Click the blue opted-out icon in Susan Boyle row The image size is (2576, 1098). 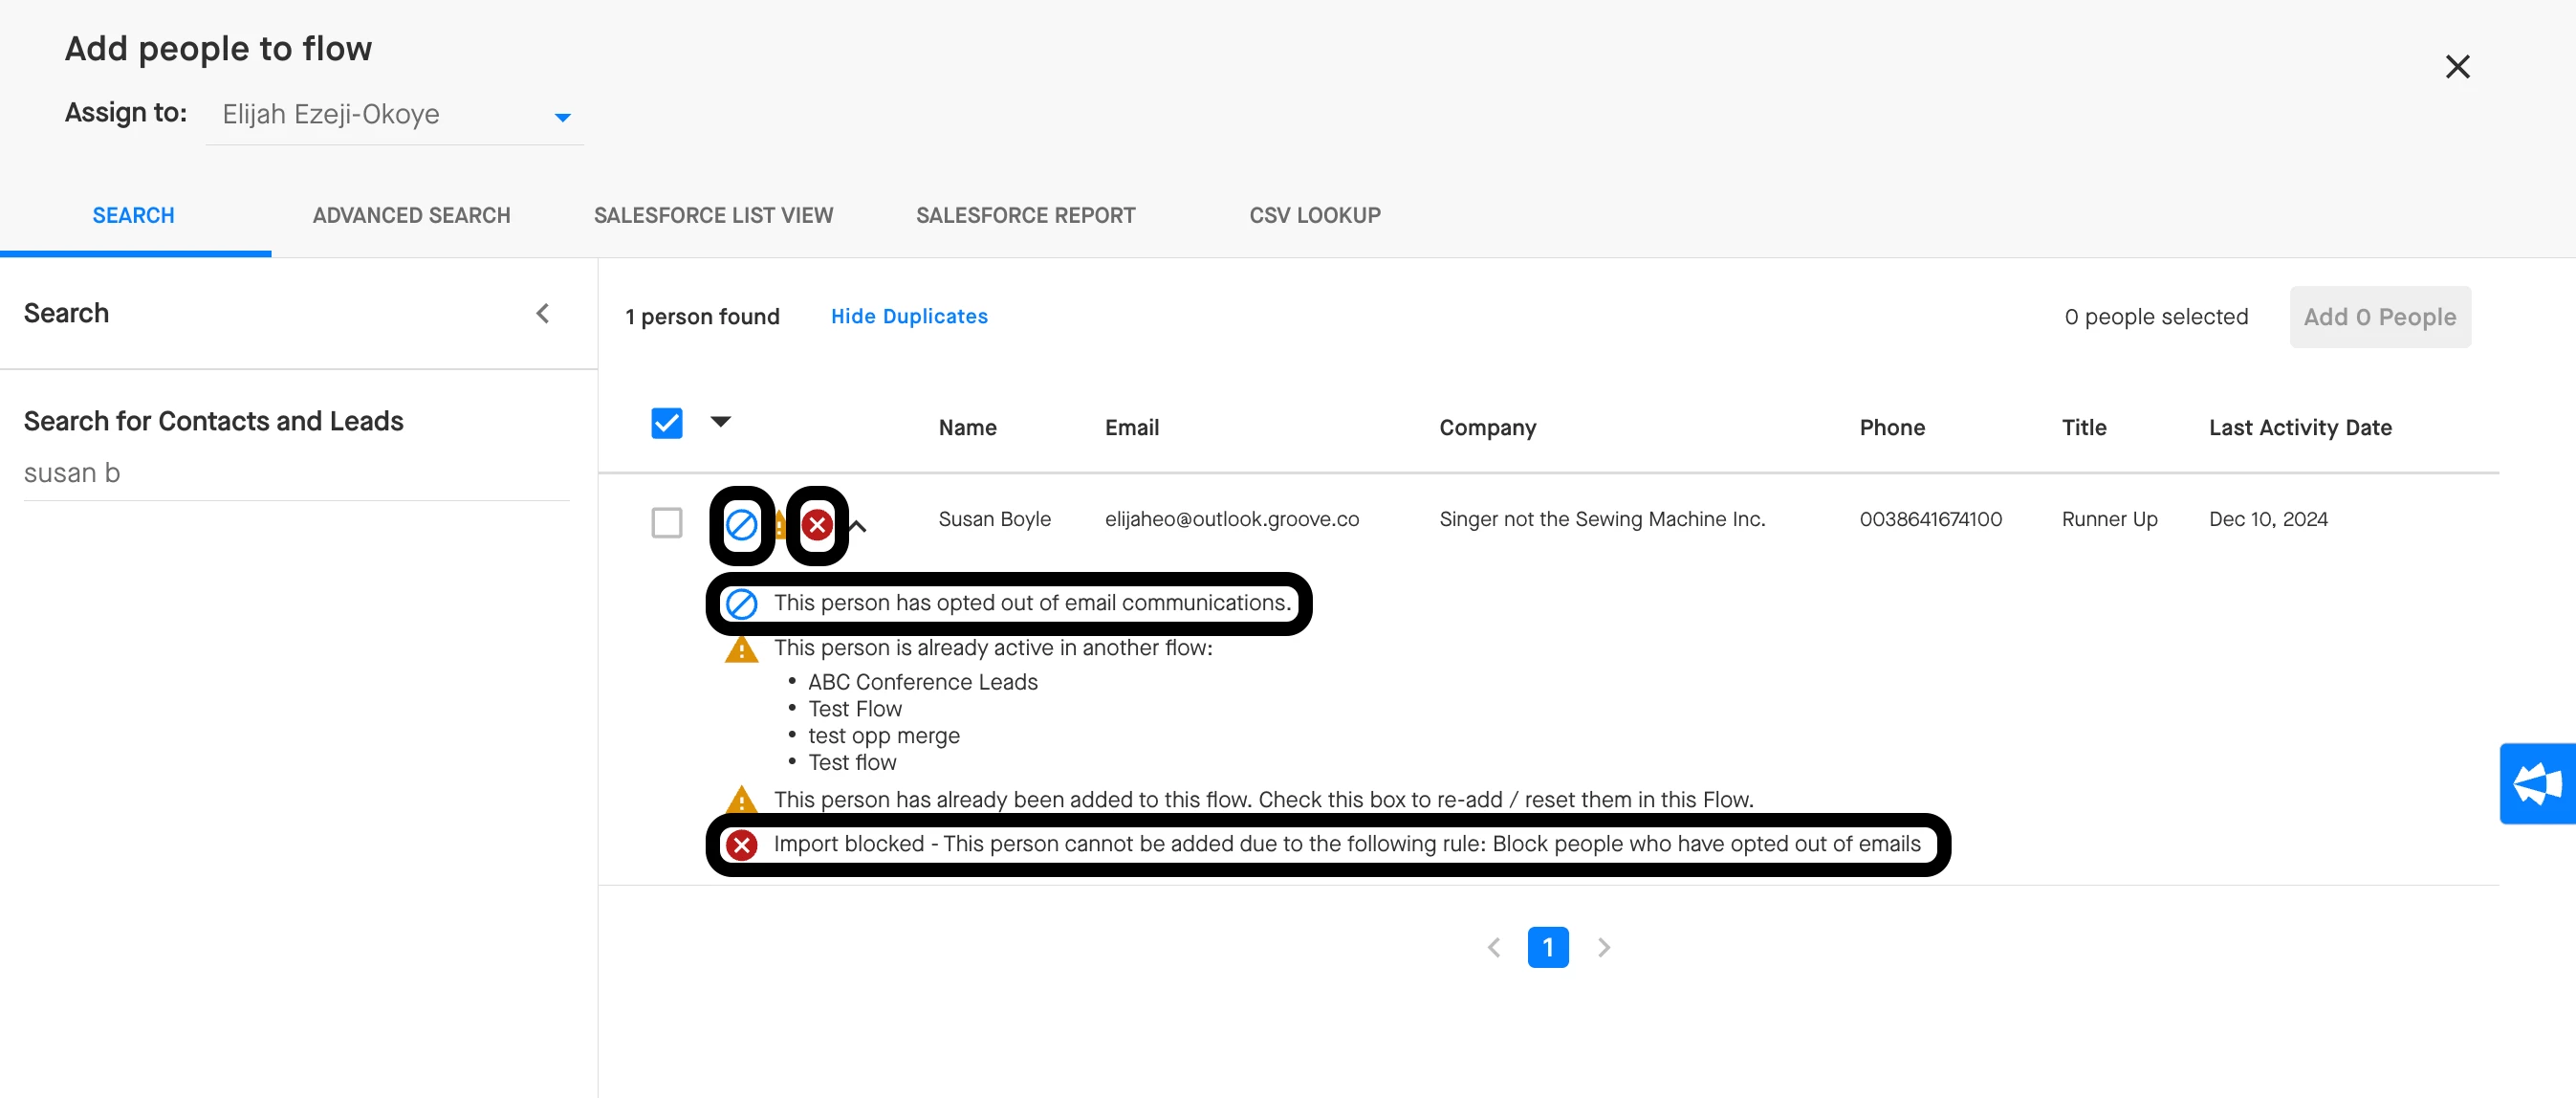click(x=741, y=525)
